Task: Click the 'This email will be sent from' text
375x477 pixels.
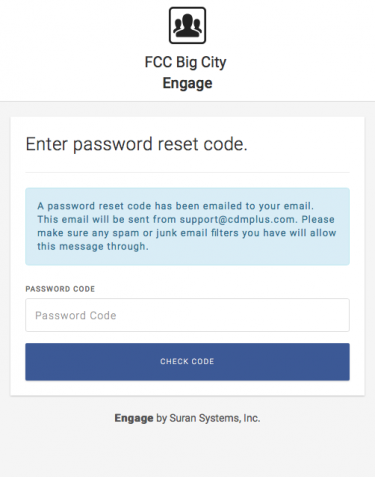Action: [x=107, y=219]
